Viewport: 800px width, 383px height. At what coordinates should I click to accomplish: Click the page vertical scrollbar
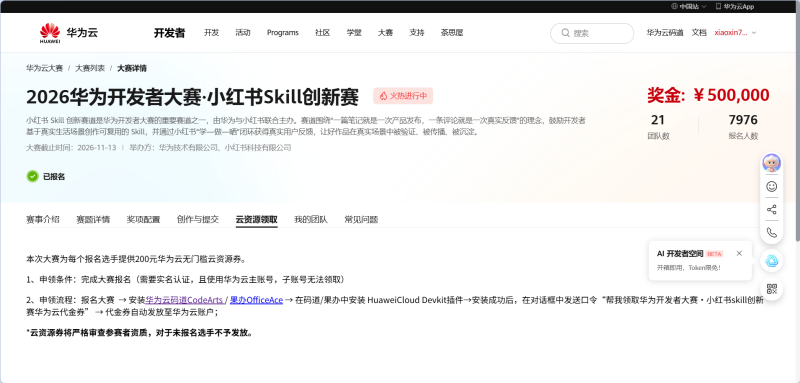point(797,127)
